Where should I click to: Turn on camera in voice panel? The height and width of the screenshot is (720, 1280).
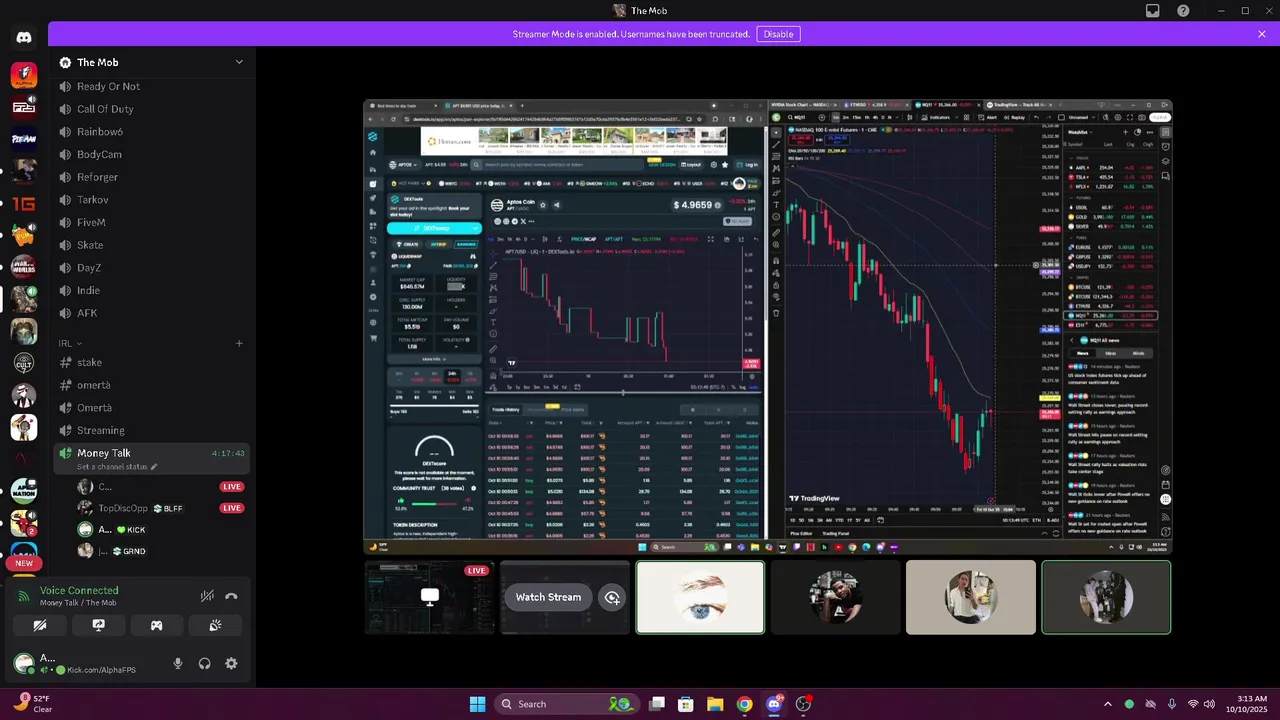click(40, 625)
